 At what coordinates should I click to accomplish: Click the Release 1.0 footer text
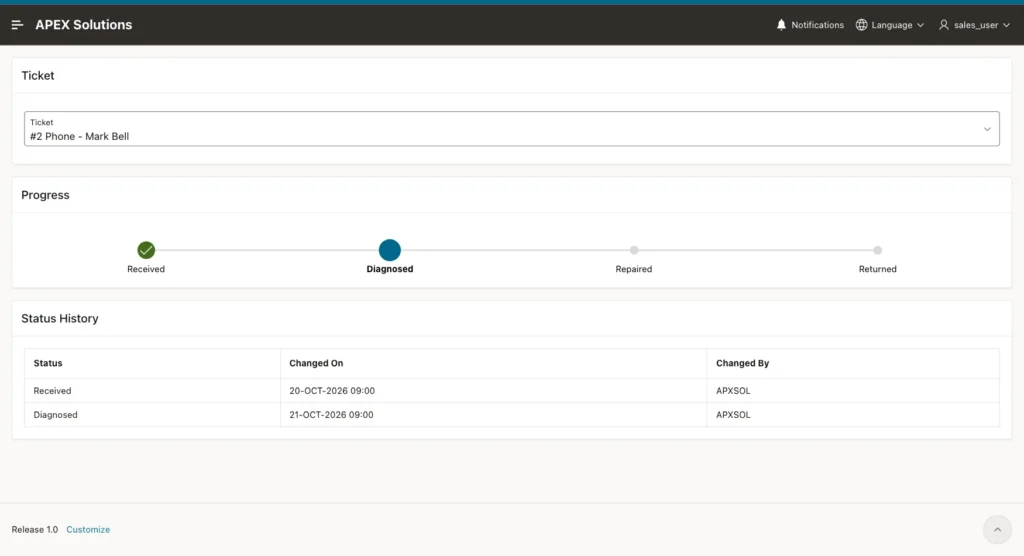pos(35,529)
